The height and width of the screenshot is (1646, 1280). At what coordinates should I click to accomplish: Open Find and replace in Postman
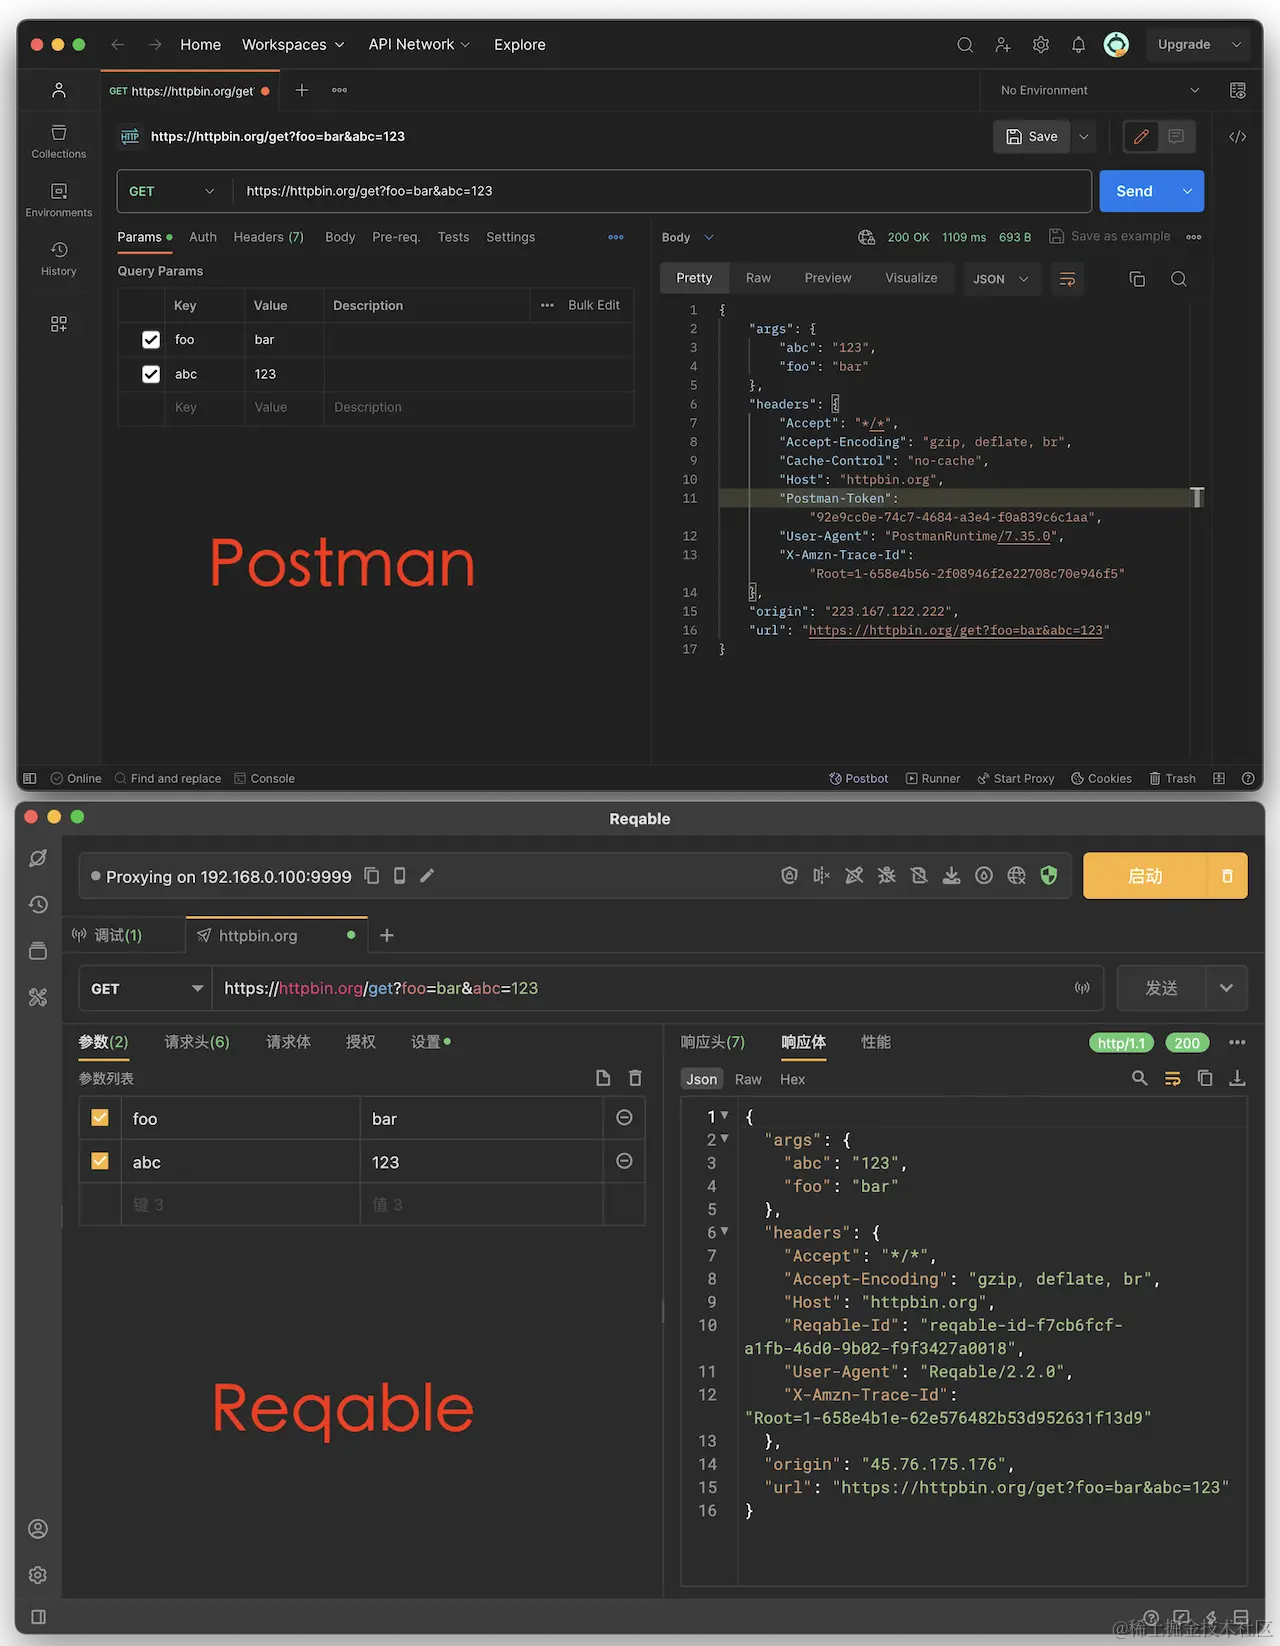click(x=168, y=779)
